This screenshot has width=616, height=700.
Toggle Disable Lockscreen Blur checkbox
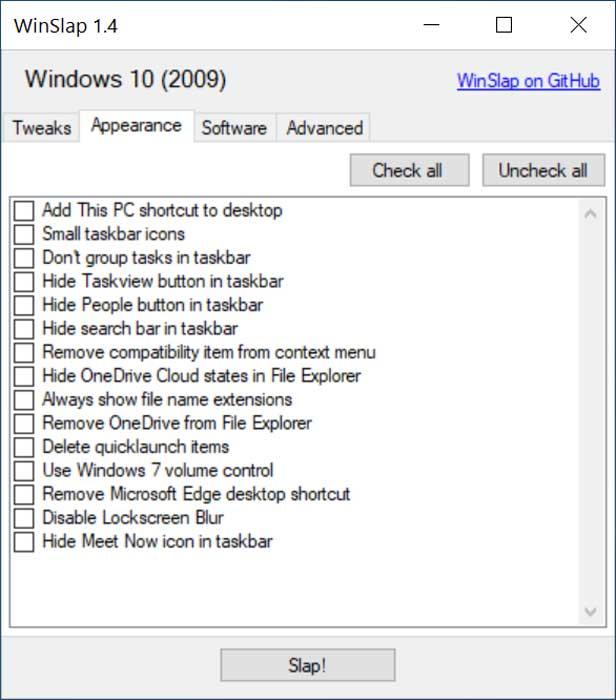point(24,518)
